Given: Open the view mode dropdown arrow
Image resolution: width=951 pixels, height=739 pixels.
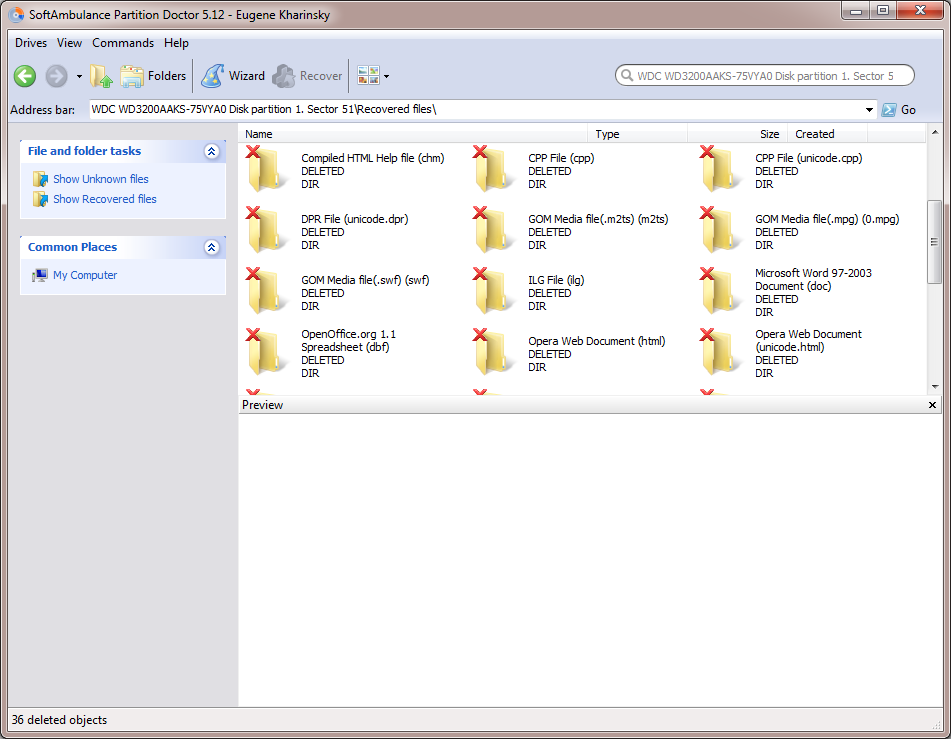Looking at the screenshot, I should coord(386,76).
